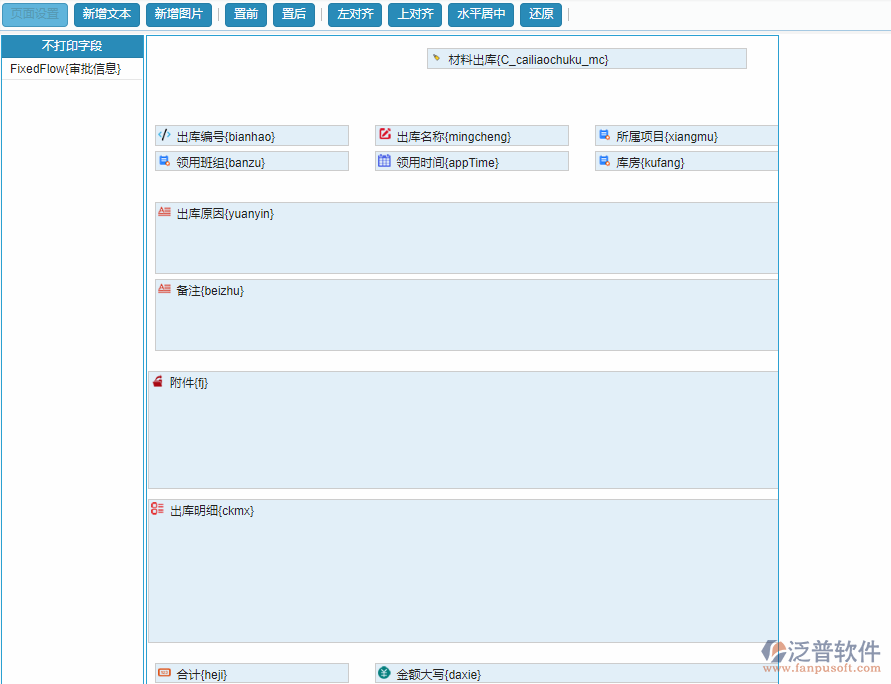Select the 不打印字段 panel header
This screenshot has height=684, width=891.
click(x=72, y=46)
